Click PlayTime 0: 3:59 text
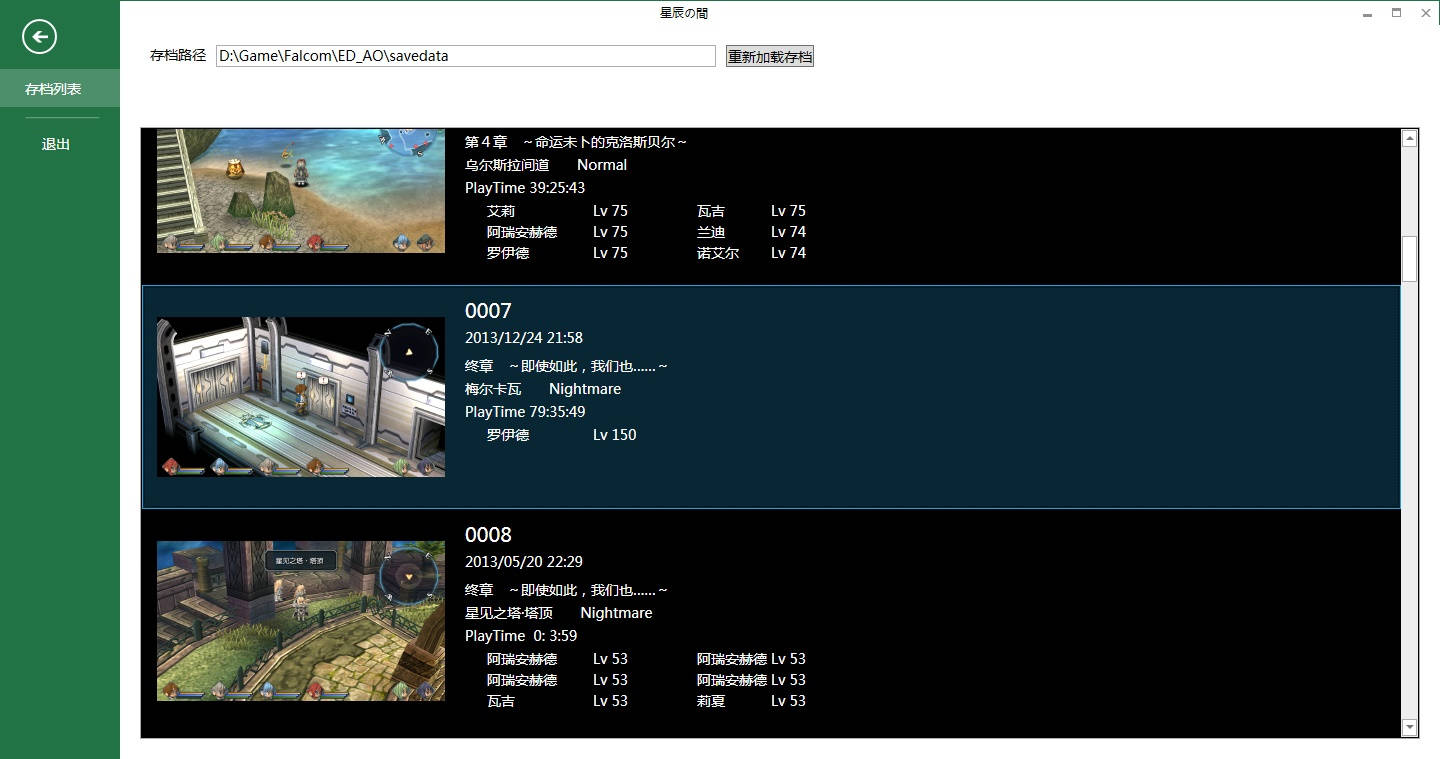Image resolution: width=1440 pixels, height=759 pixels. click(x=521, y=636)
